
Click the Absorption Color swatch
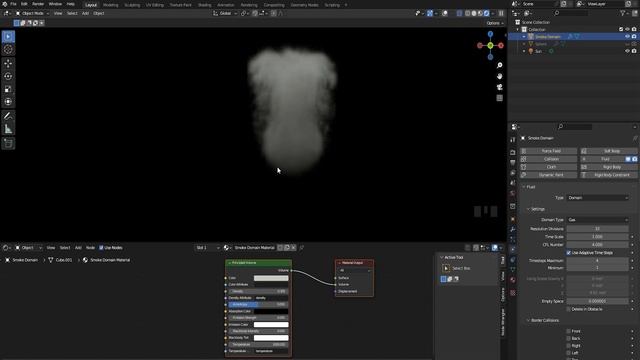tap(271, 311)
